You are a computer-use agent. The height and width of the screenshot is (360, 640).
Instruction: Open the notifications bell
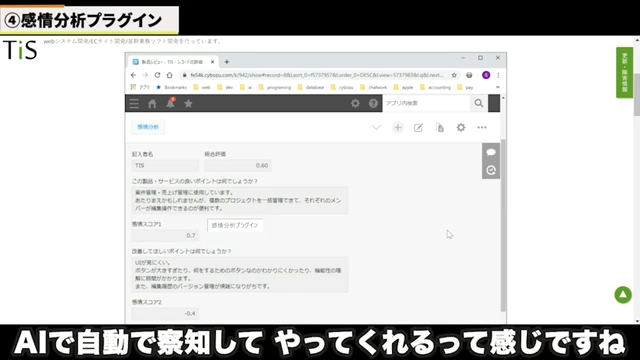coord(170,103)
